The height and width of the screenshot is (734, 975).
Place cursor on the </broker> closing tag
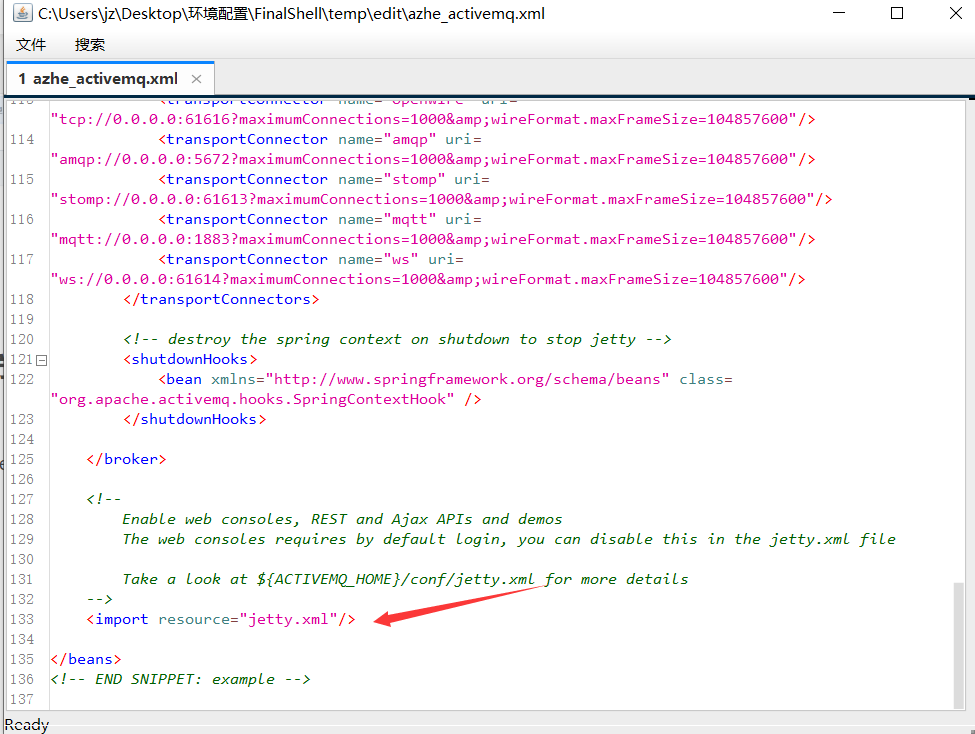[126, 459]
